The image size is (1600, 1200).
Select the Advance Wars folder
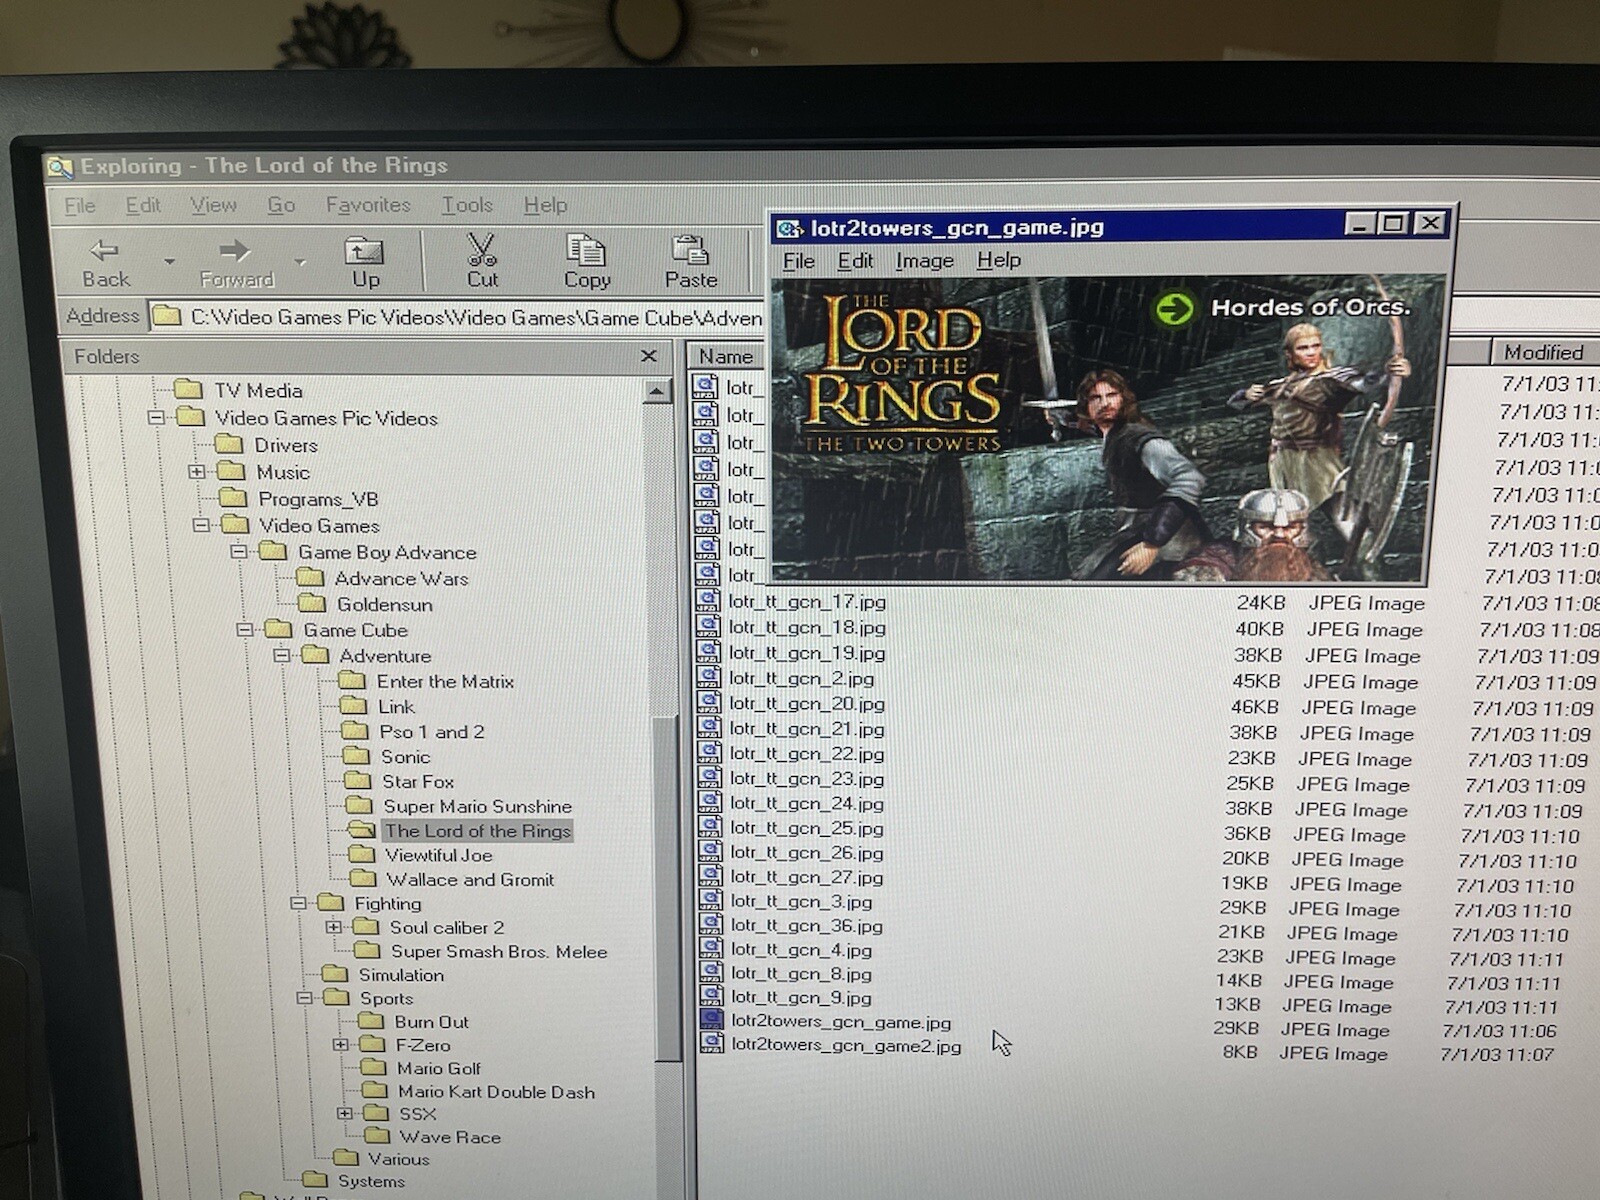[401, 578]
